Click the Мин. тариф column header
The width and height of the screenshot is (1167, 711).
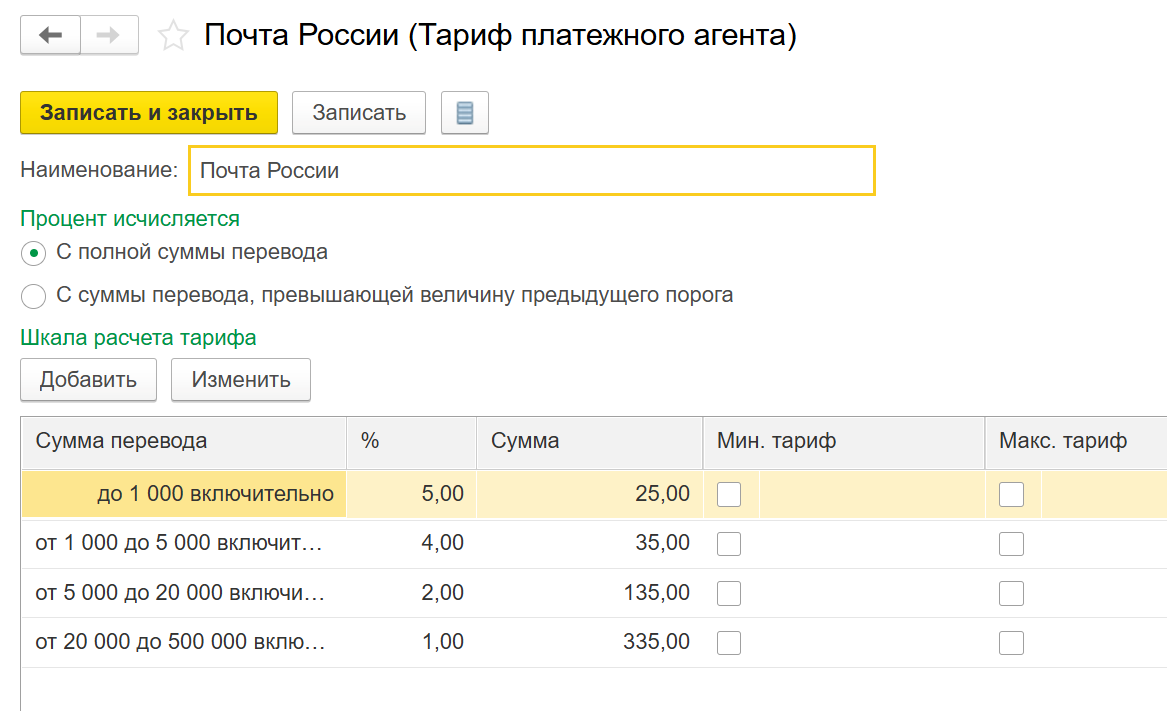click(844, 441)
